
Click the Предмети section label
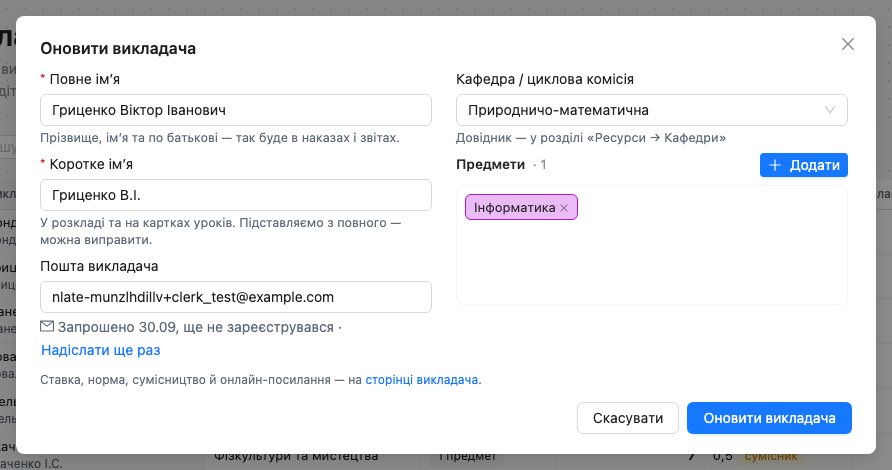tap(490, 164)
